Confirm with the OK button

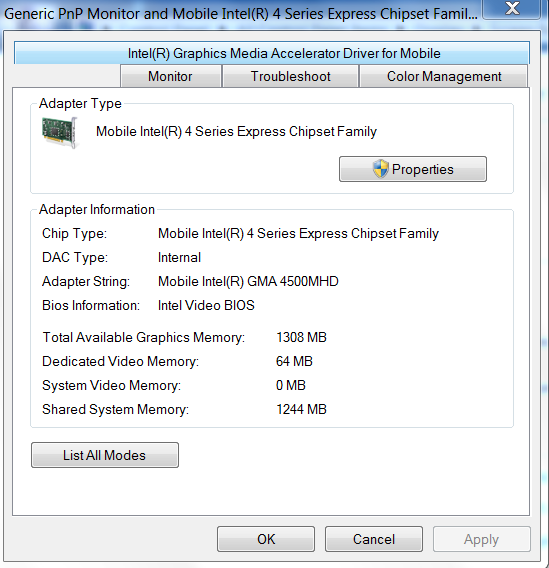pyautogui.click(x=266, y=539)
